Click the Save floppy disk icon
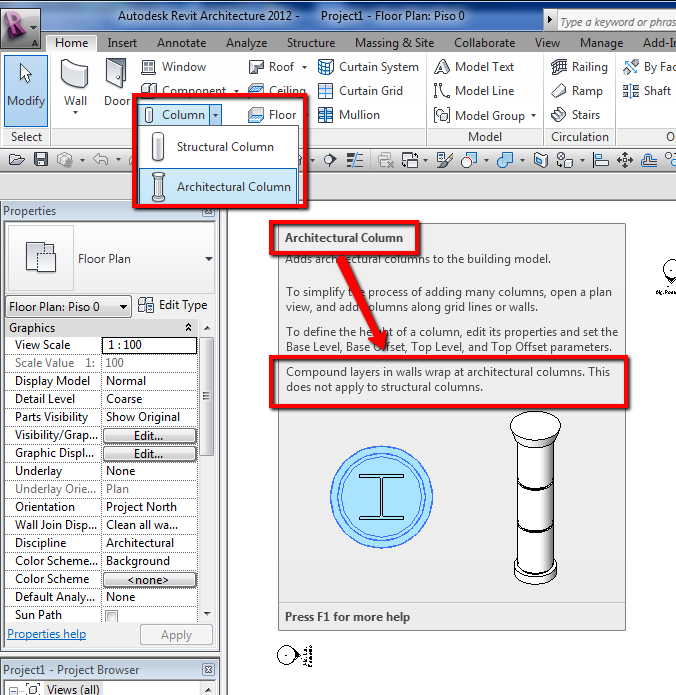The image size is (676, 695). click(41, 160)
